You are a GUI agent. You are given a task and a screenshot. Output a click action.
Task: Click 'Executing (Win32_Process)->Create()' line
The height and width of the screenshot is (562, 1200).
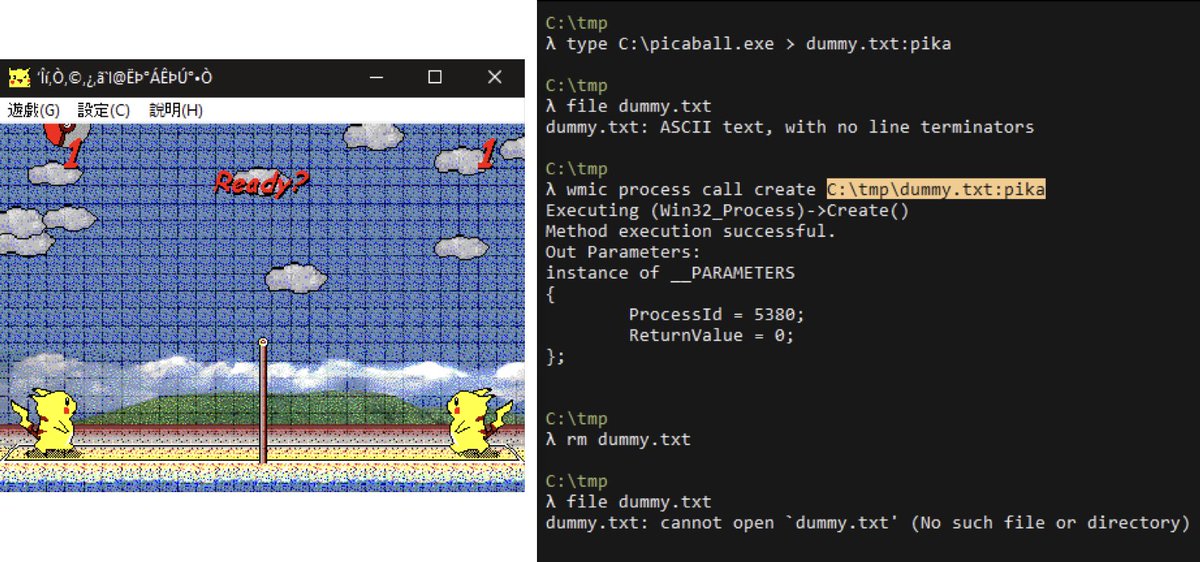(726, 210)
